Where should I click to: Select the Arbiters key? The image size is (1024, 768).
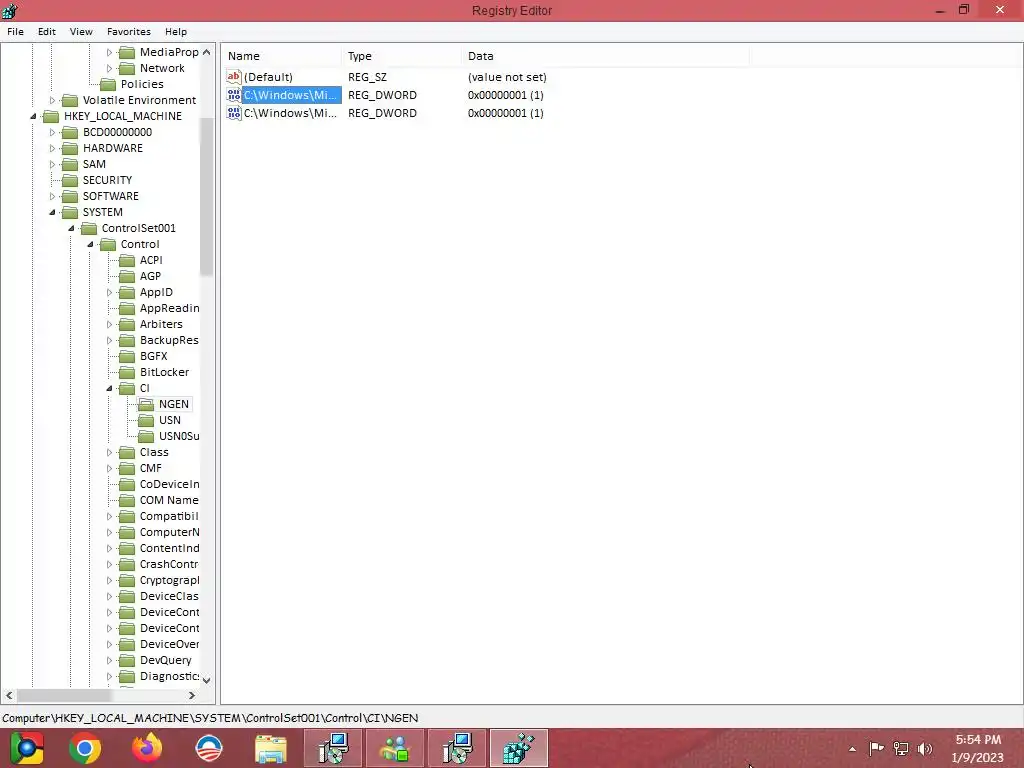161,324
